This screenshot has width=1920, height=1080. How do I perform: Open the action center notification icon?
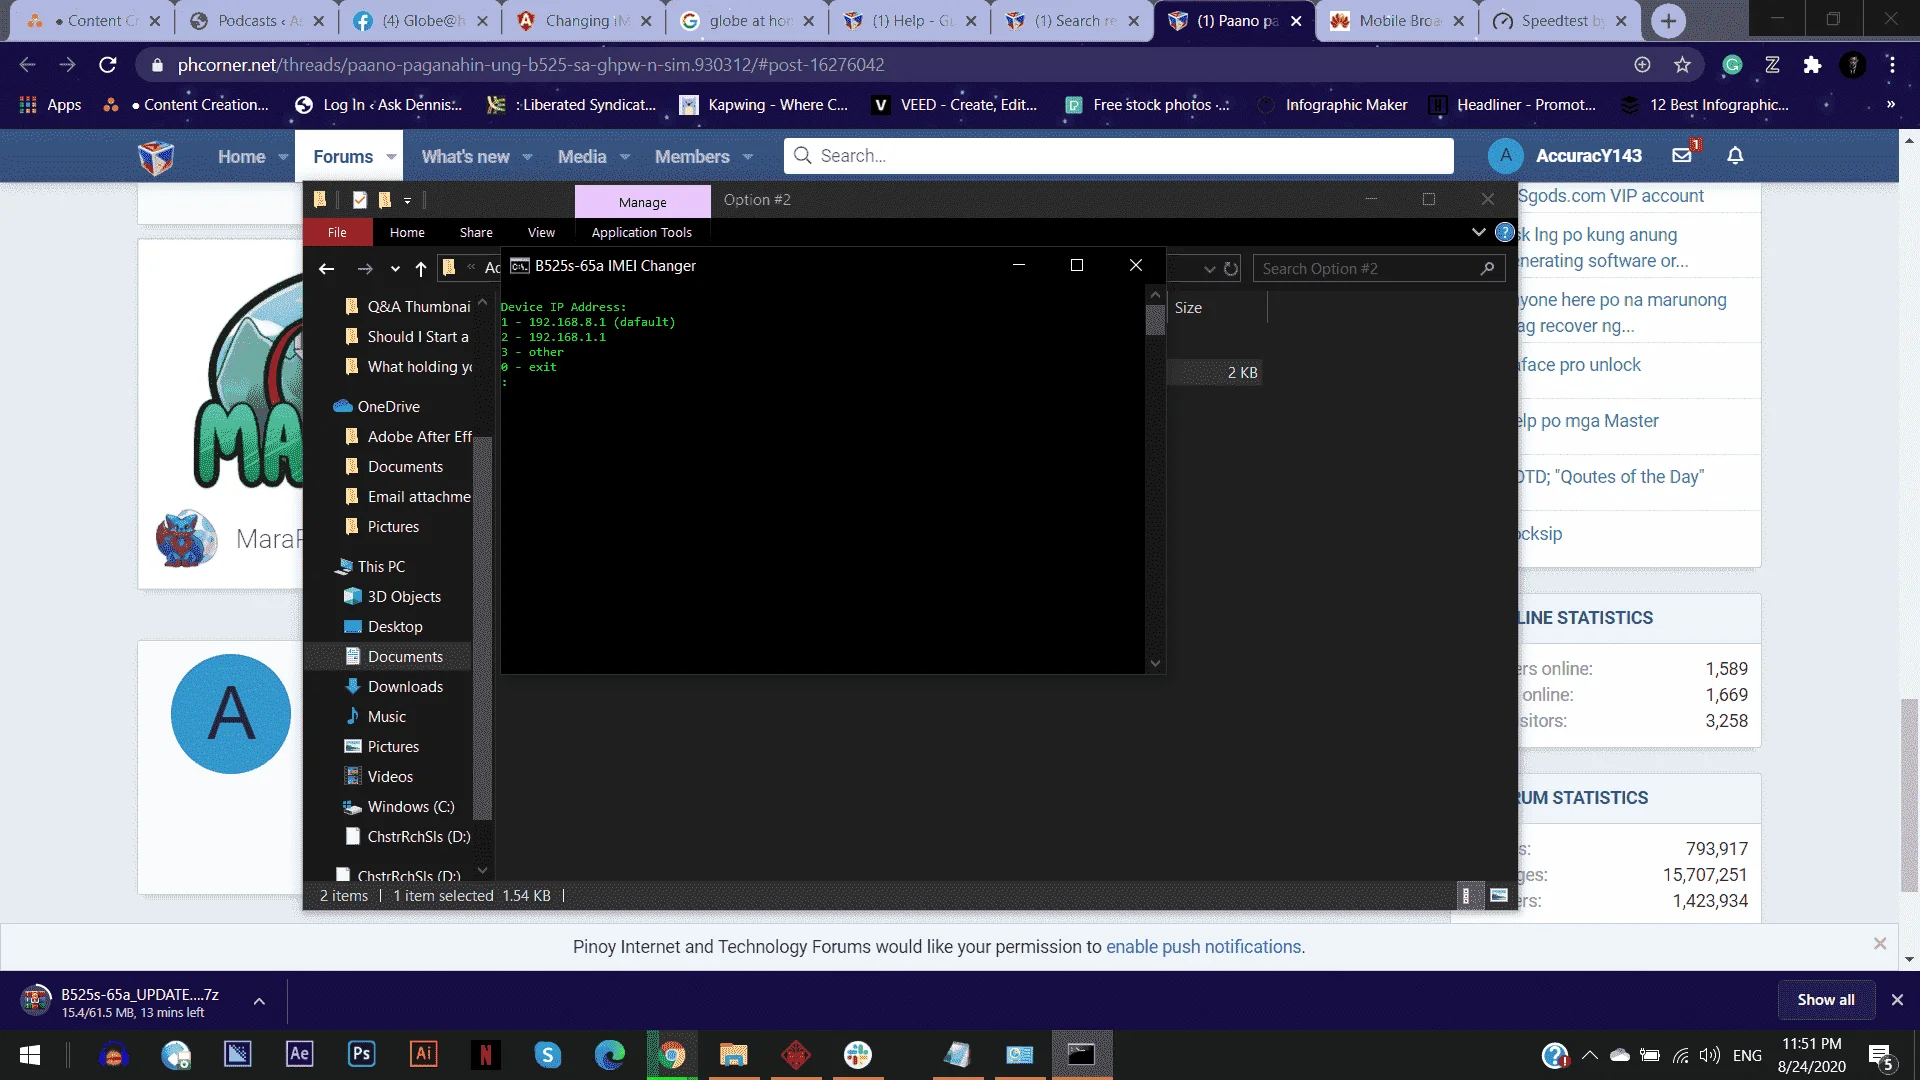1880,1056
